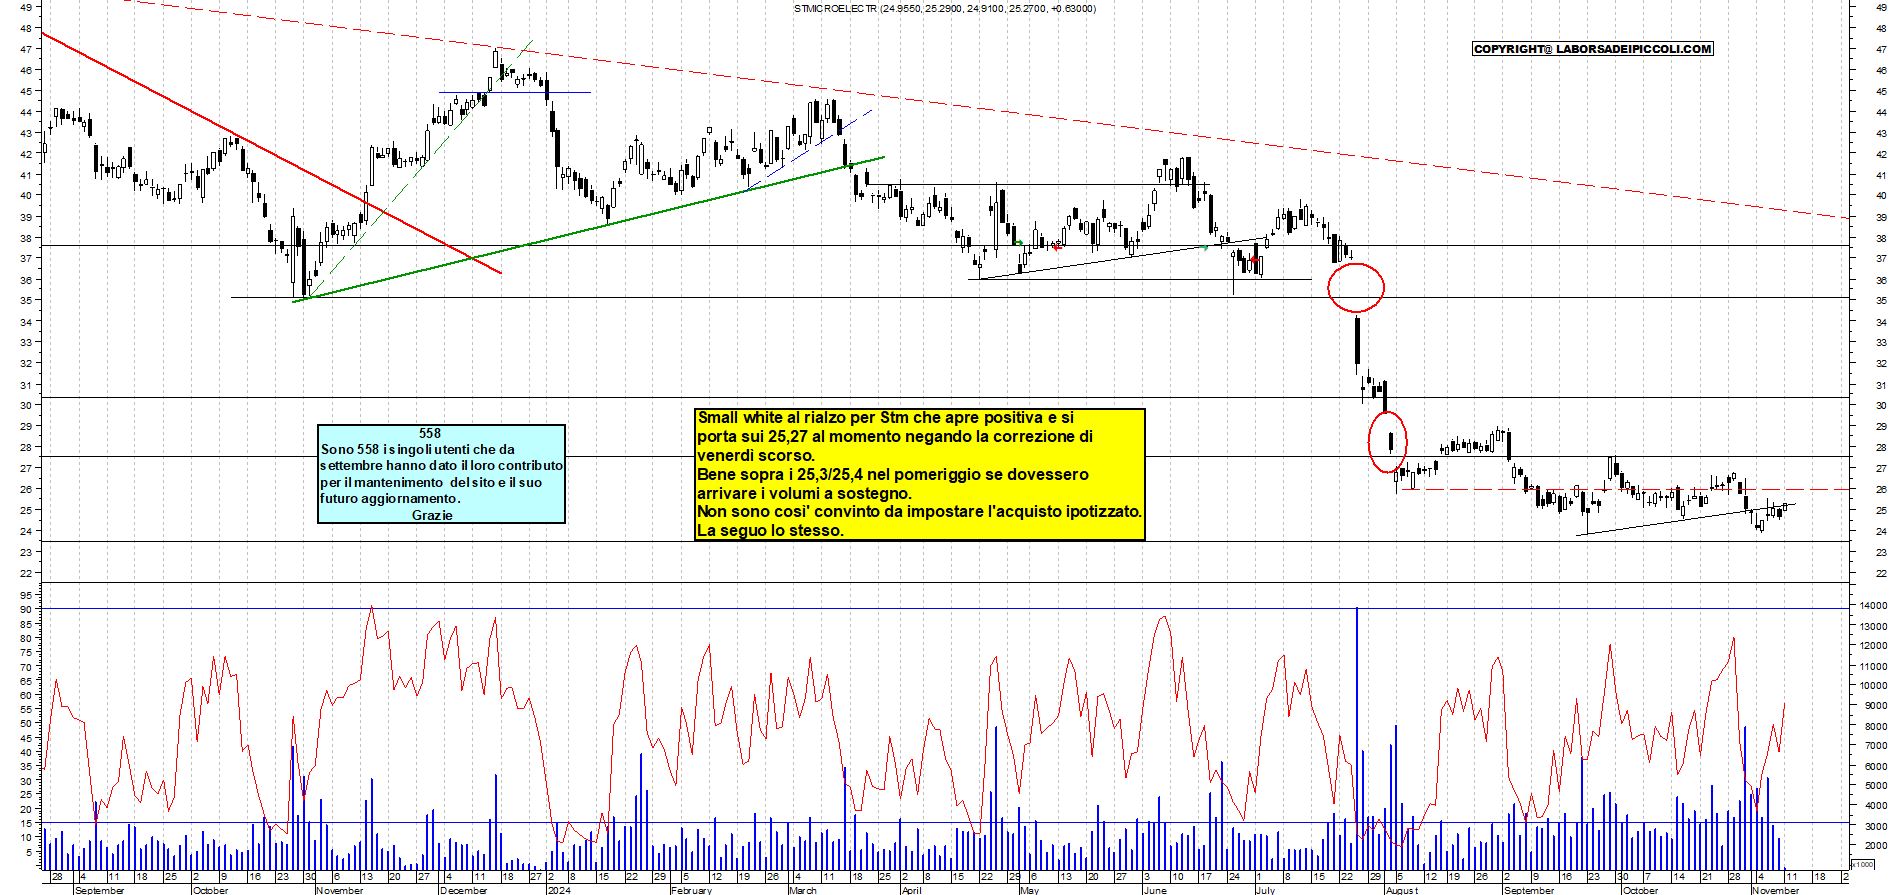
Task: Click the STMICROELECTR price title text
Action: pyautogui.click(x=944, y=9)
